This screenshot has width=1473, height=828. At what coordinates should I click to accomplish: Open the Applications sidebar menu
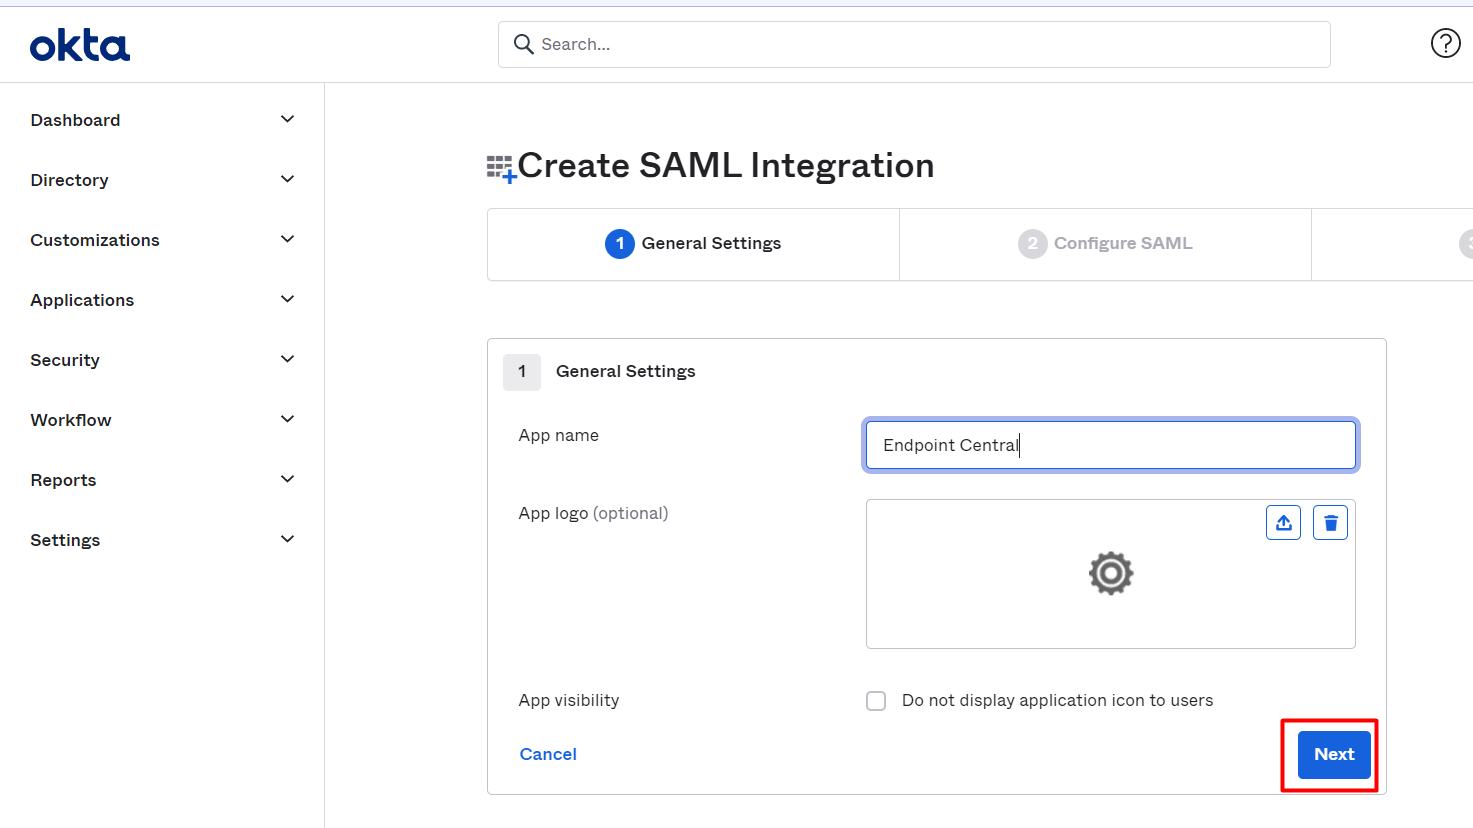click(82, 300)
